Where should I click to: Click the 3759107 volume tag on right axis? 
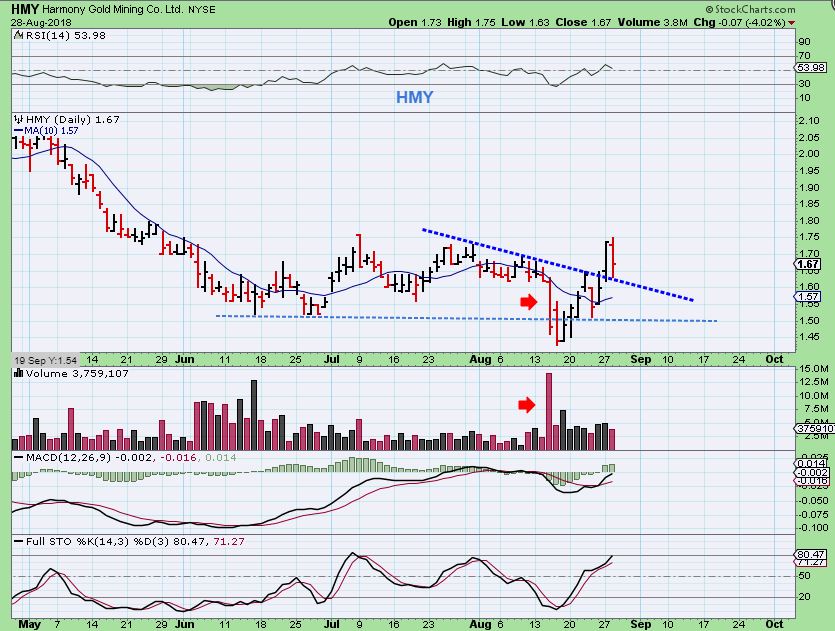[814, 428]
